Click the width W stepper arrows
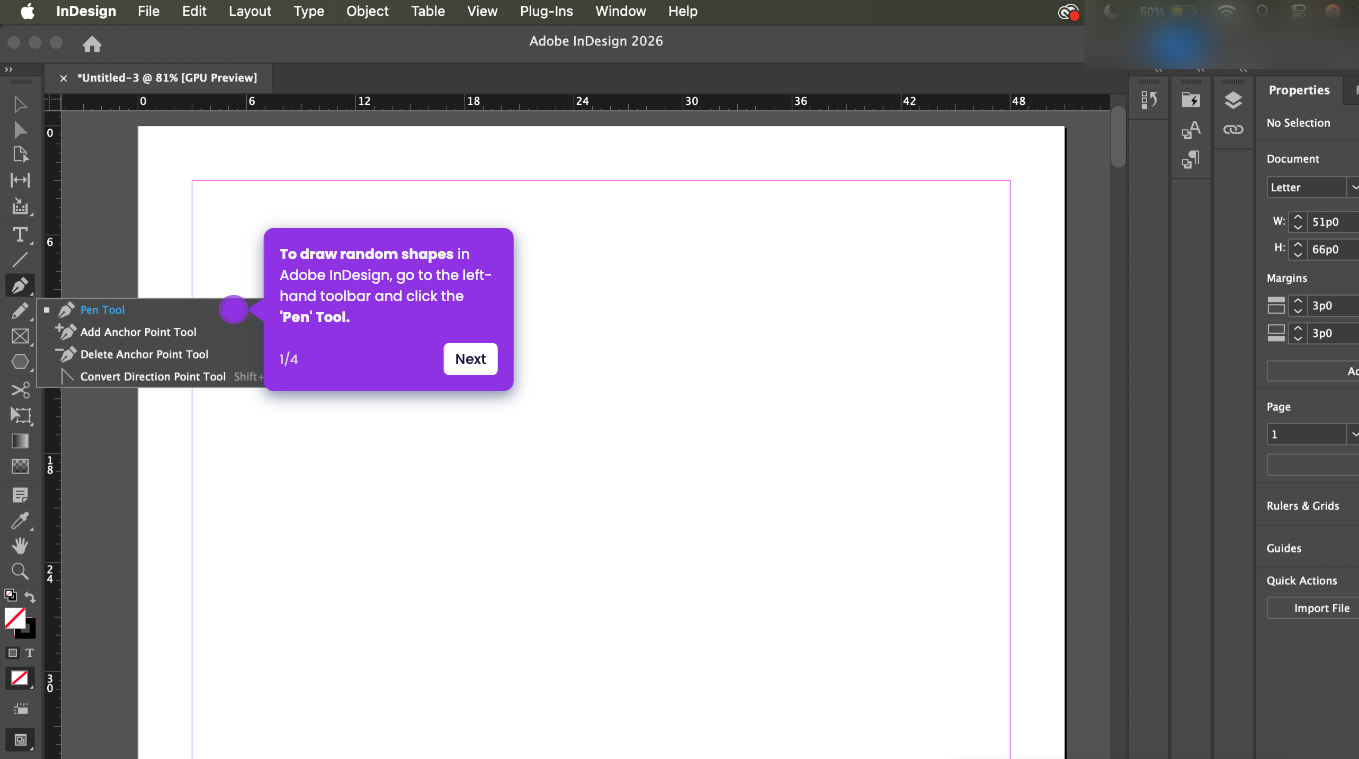The height and width of the screenshot is (759, 1359). pyautogui.click(x=1297, y=222)
